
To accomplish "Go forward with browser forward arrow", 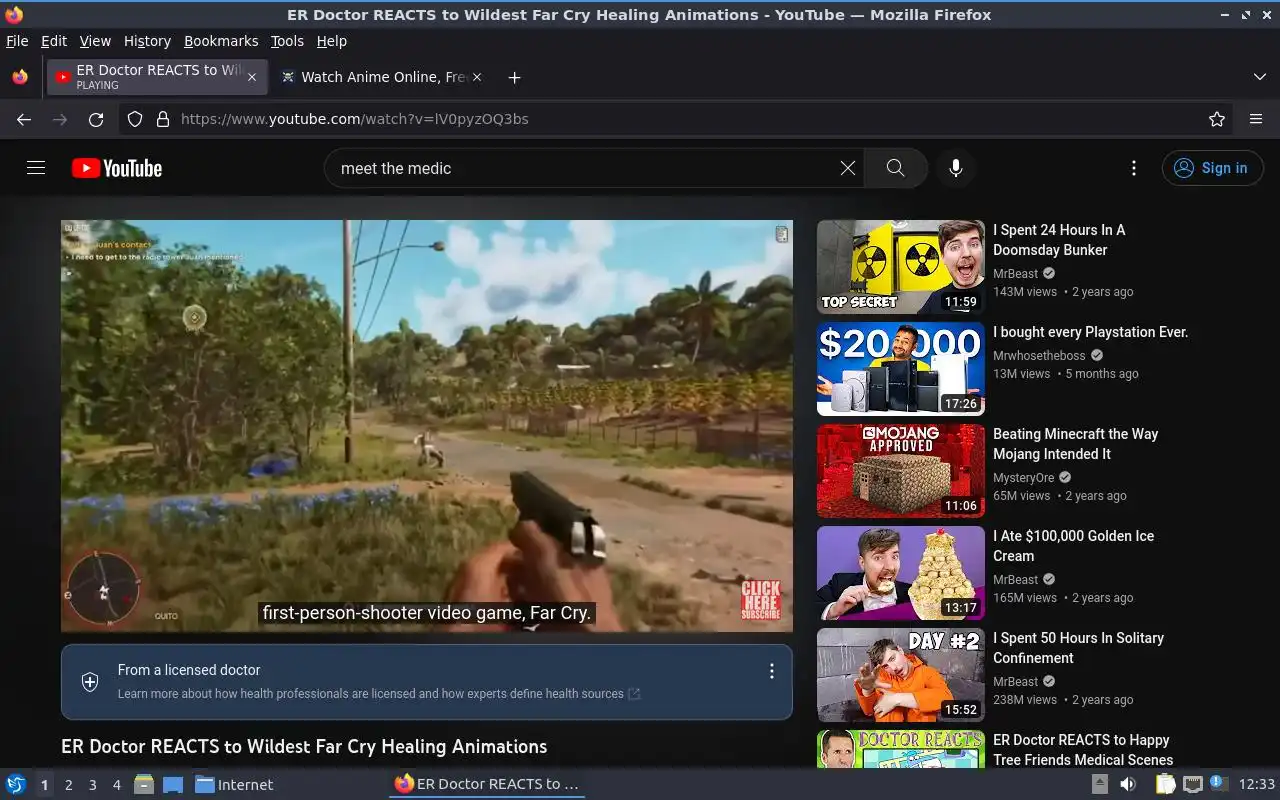I will coord(60,119).
